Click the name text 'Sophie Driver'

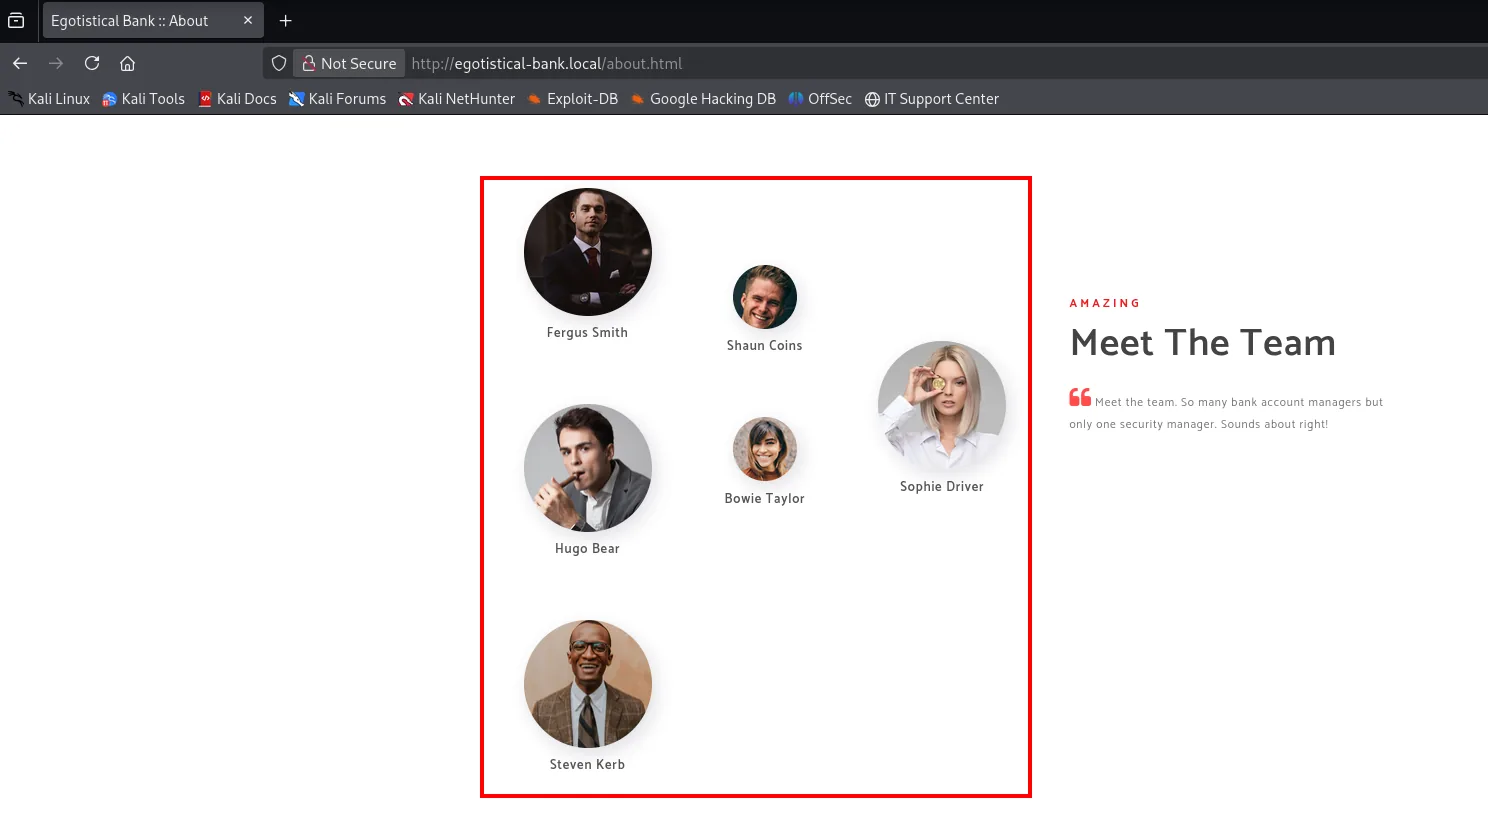click(942, 487)
